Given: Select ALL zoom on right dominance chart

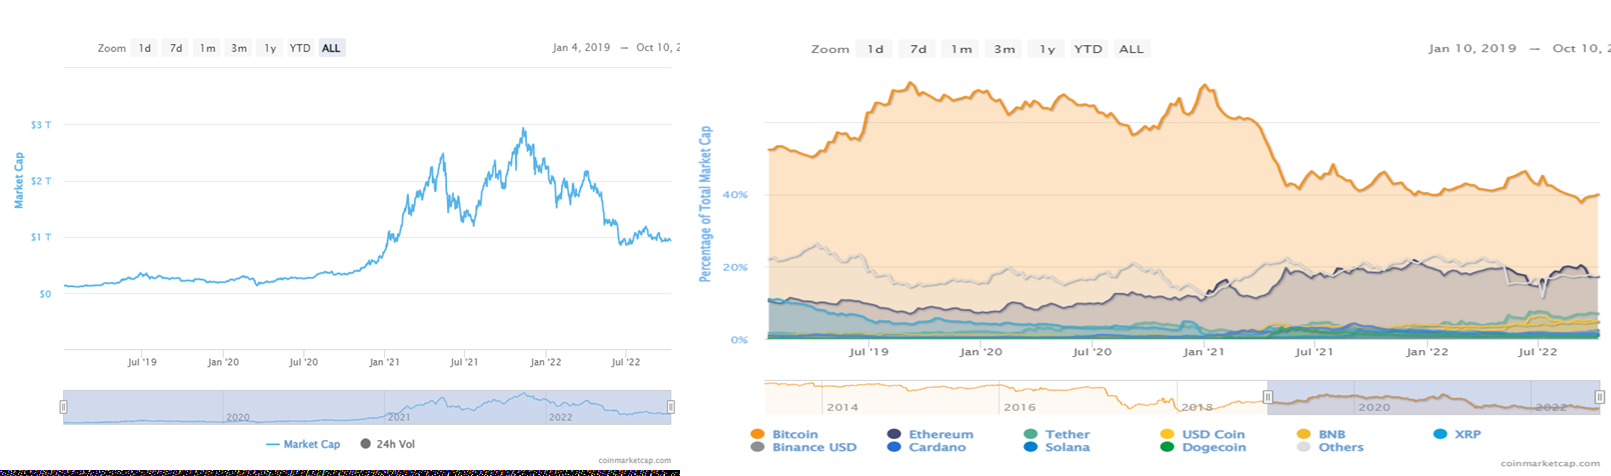Looking at the screenshot, I should [1131, 49].
